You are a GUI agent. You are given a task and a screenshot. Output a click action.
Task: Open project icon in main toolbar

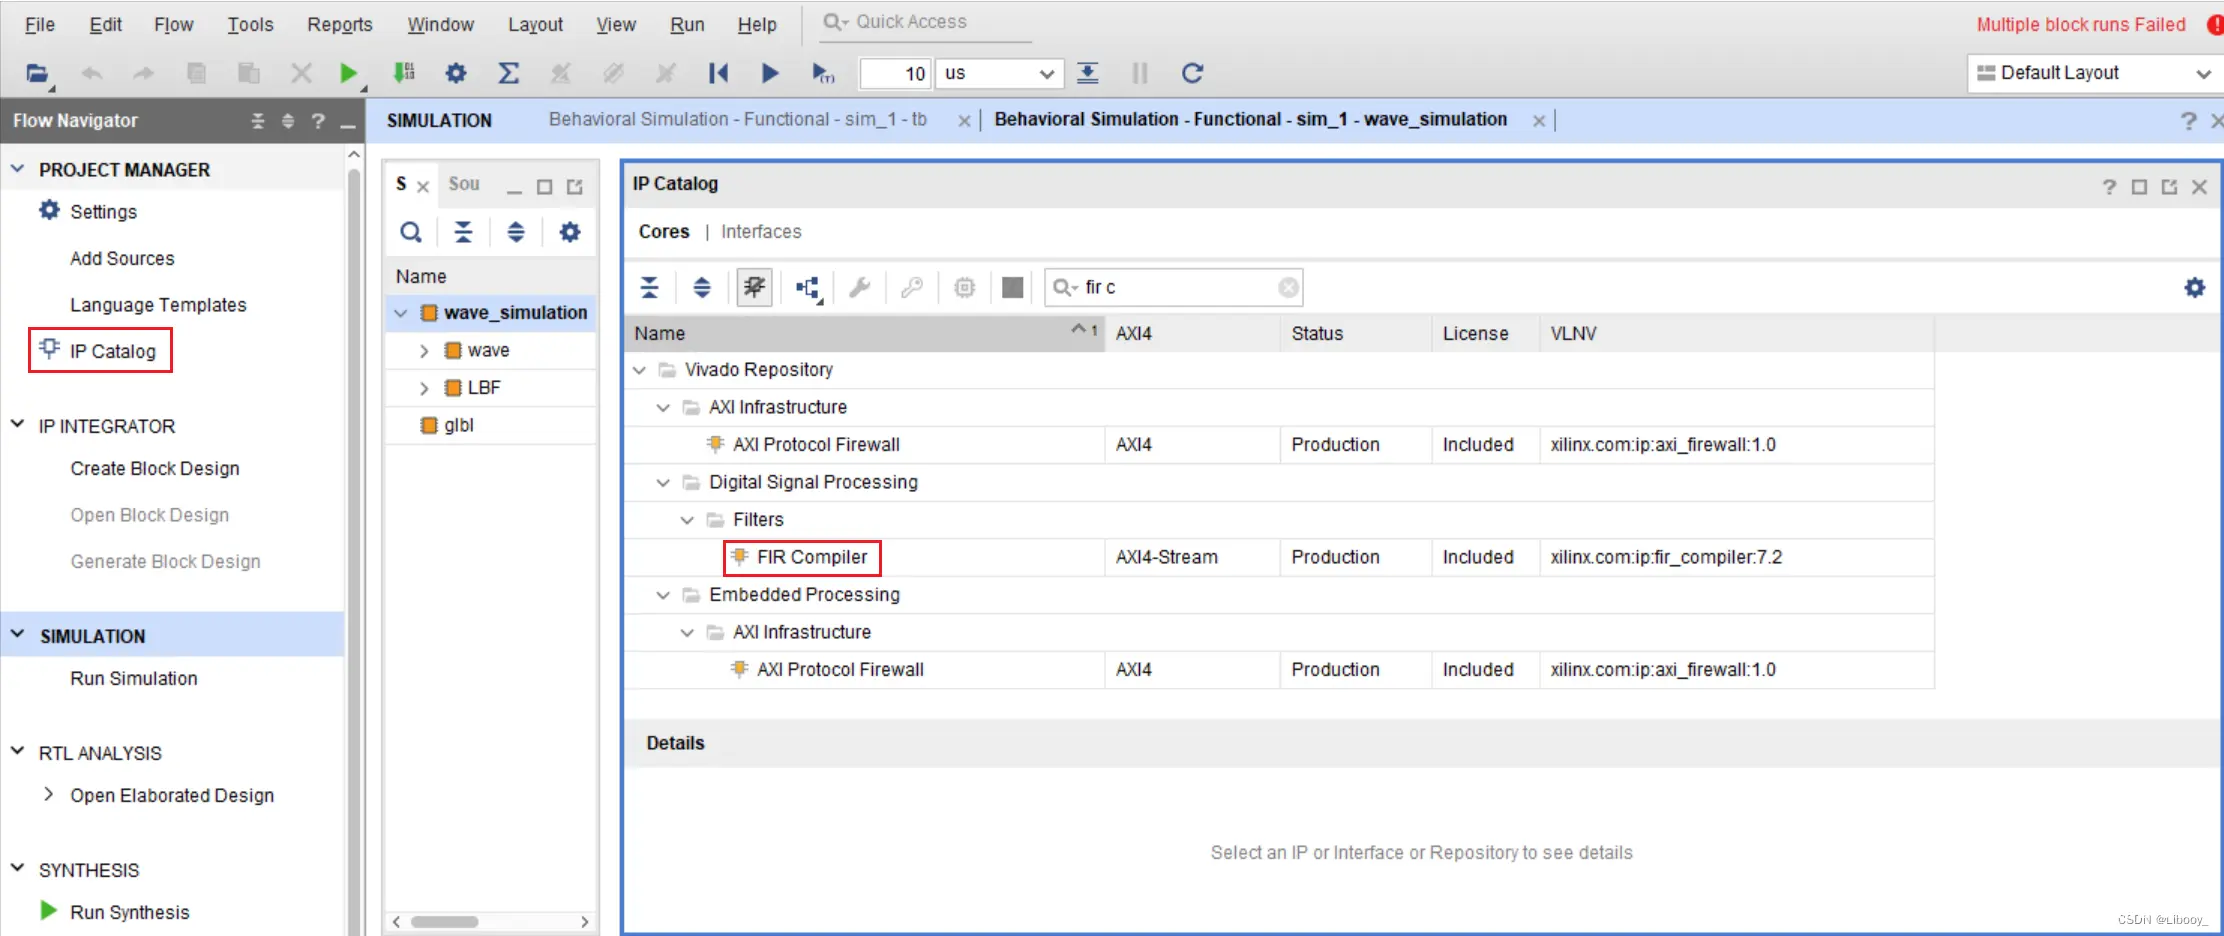point(38,73)
